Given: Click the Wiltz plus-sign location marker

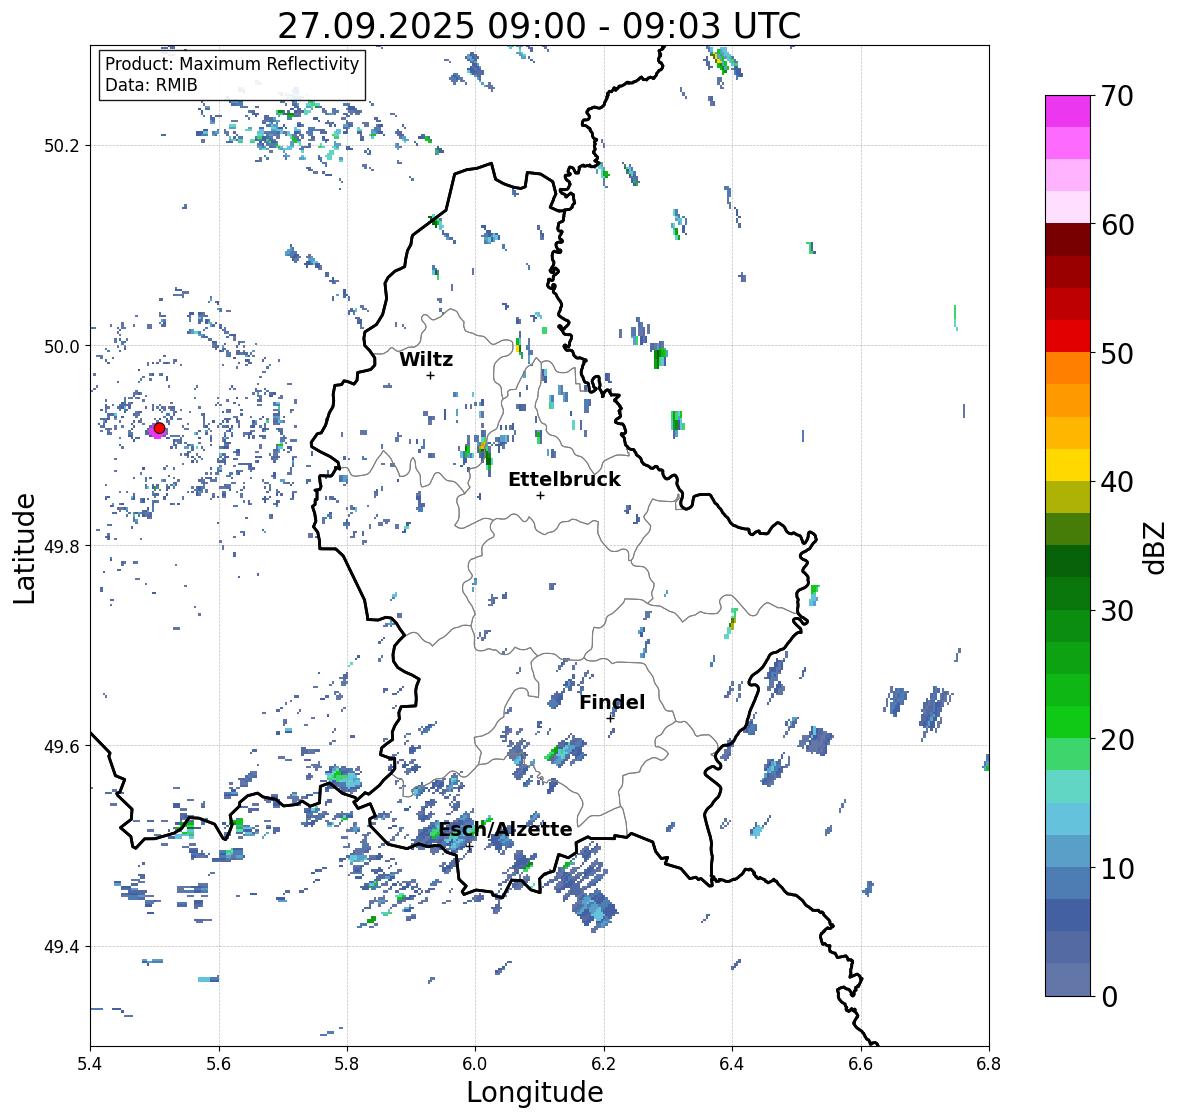Looking at the screenshot, I should click(430, 375).
